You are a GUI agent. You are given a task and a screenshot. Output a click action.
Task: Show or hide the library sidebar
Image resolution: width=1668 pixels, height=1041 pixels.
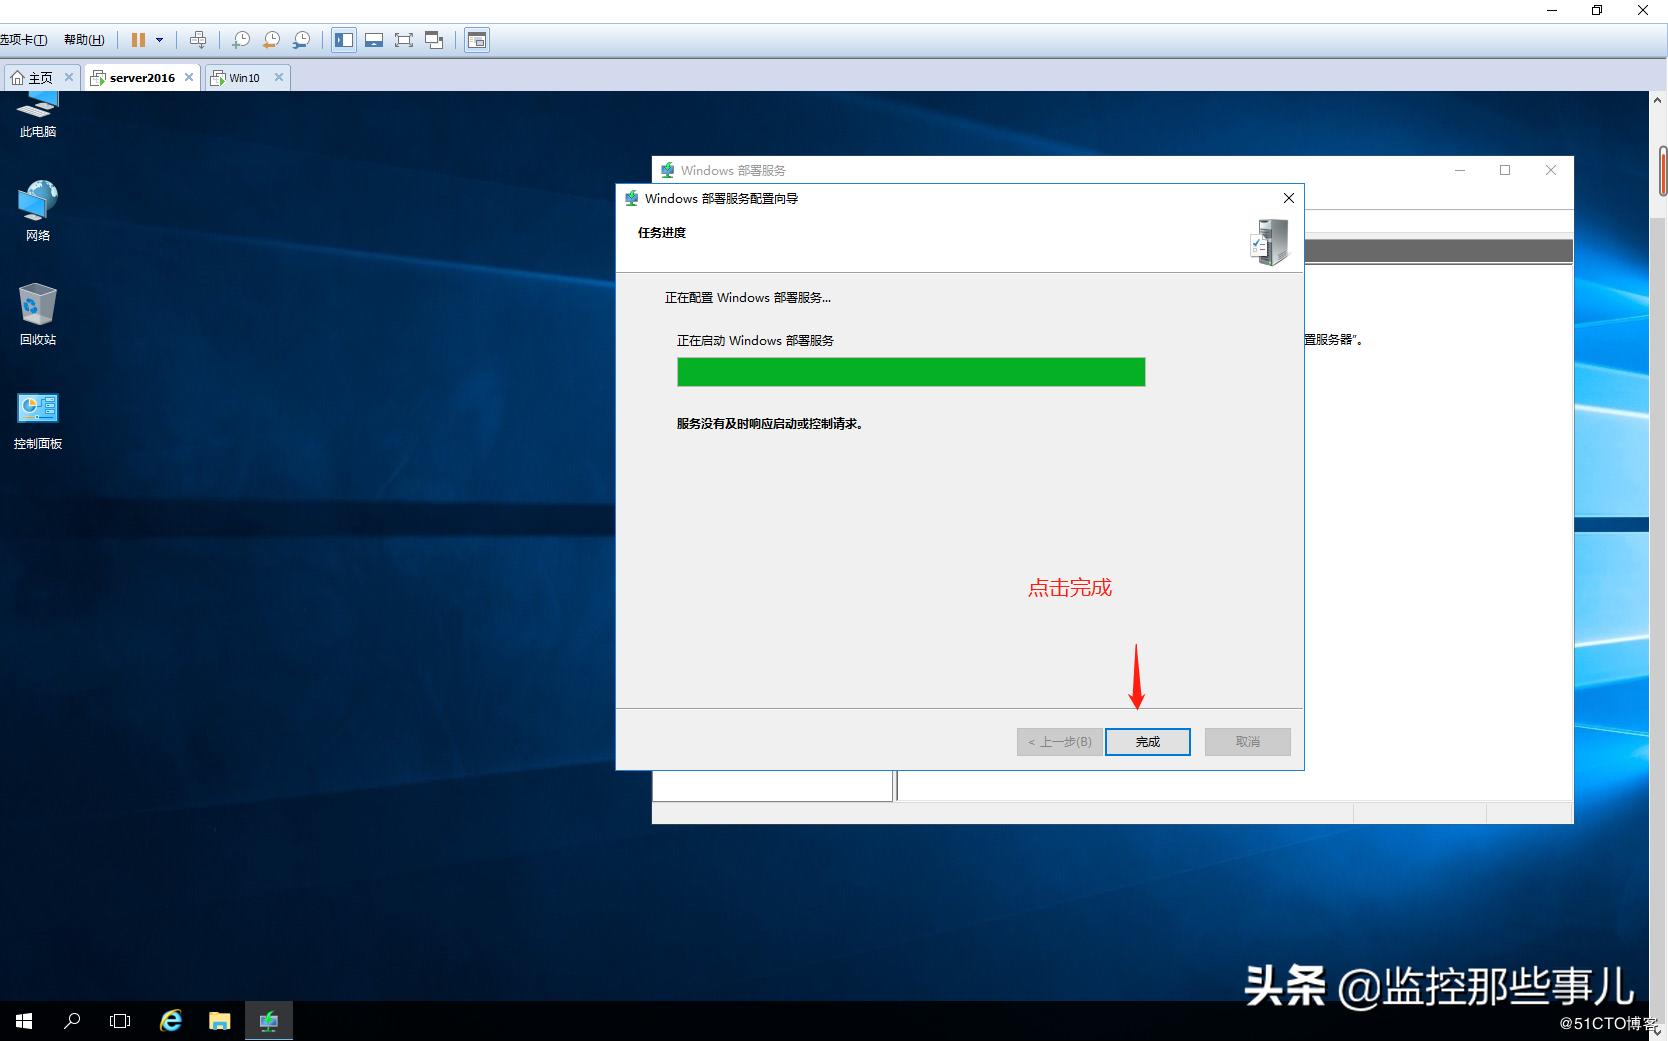click(343, 40)
